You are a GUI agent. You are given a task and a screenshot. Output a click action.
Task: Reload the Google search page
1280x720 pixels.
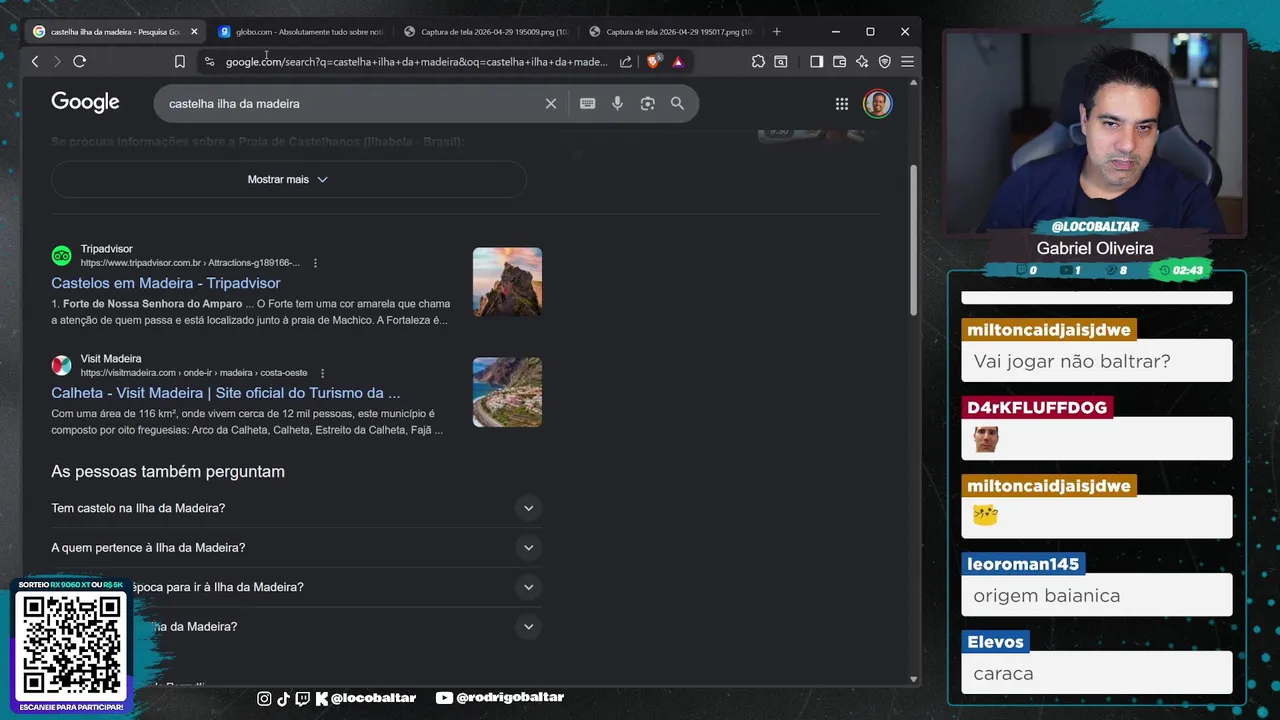tap(80, 61)
